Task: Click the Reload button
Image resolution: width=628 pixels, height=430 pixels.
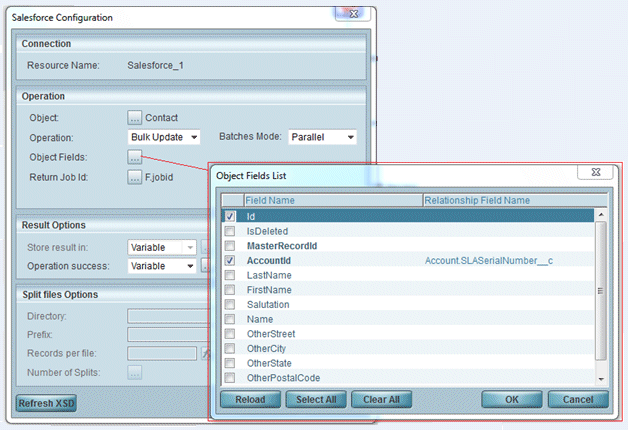Action: [250, 400]
